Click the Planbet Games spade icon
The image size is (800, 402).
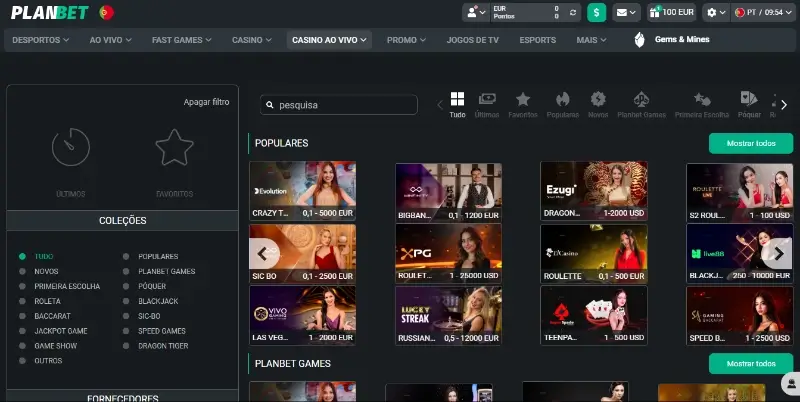click(x=641, y=104)
